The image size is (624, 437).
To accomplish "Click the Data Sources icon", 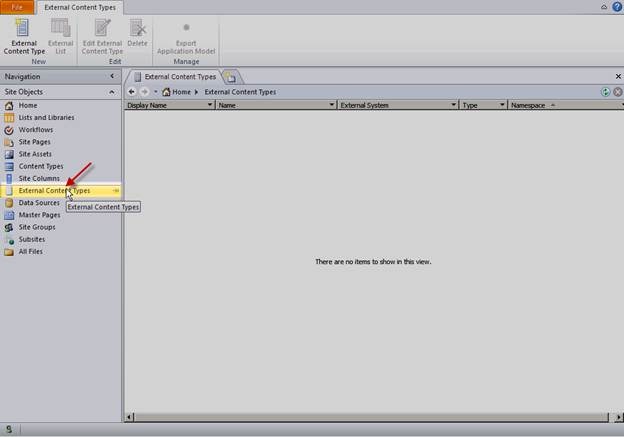I will pos(9,203).
